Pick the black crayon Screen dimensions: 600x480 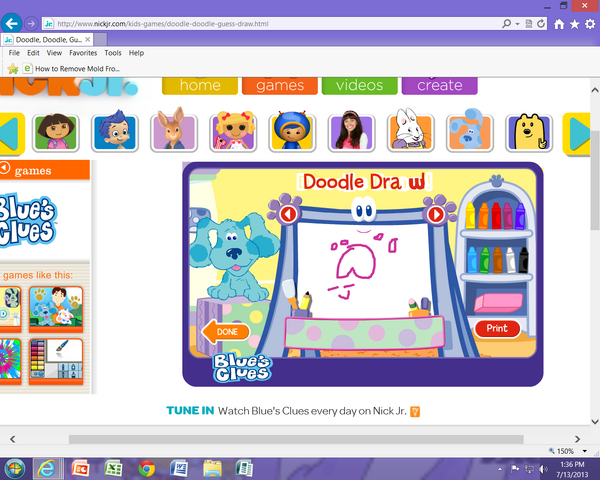tap(523, 260)
